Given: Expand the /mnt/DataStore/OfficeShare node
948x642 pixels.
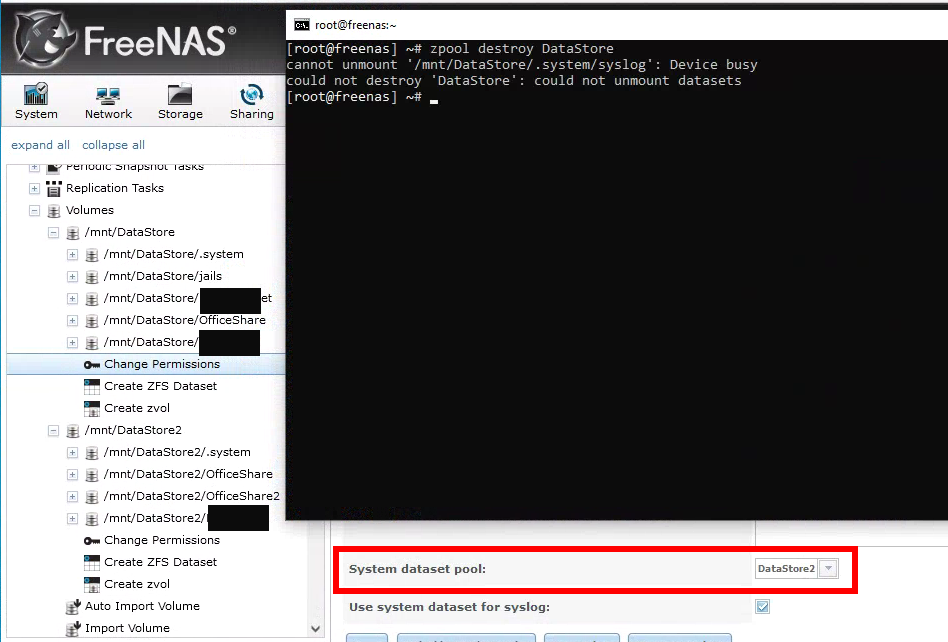Looking at the screenshot, I should tap(72, 320).
